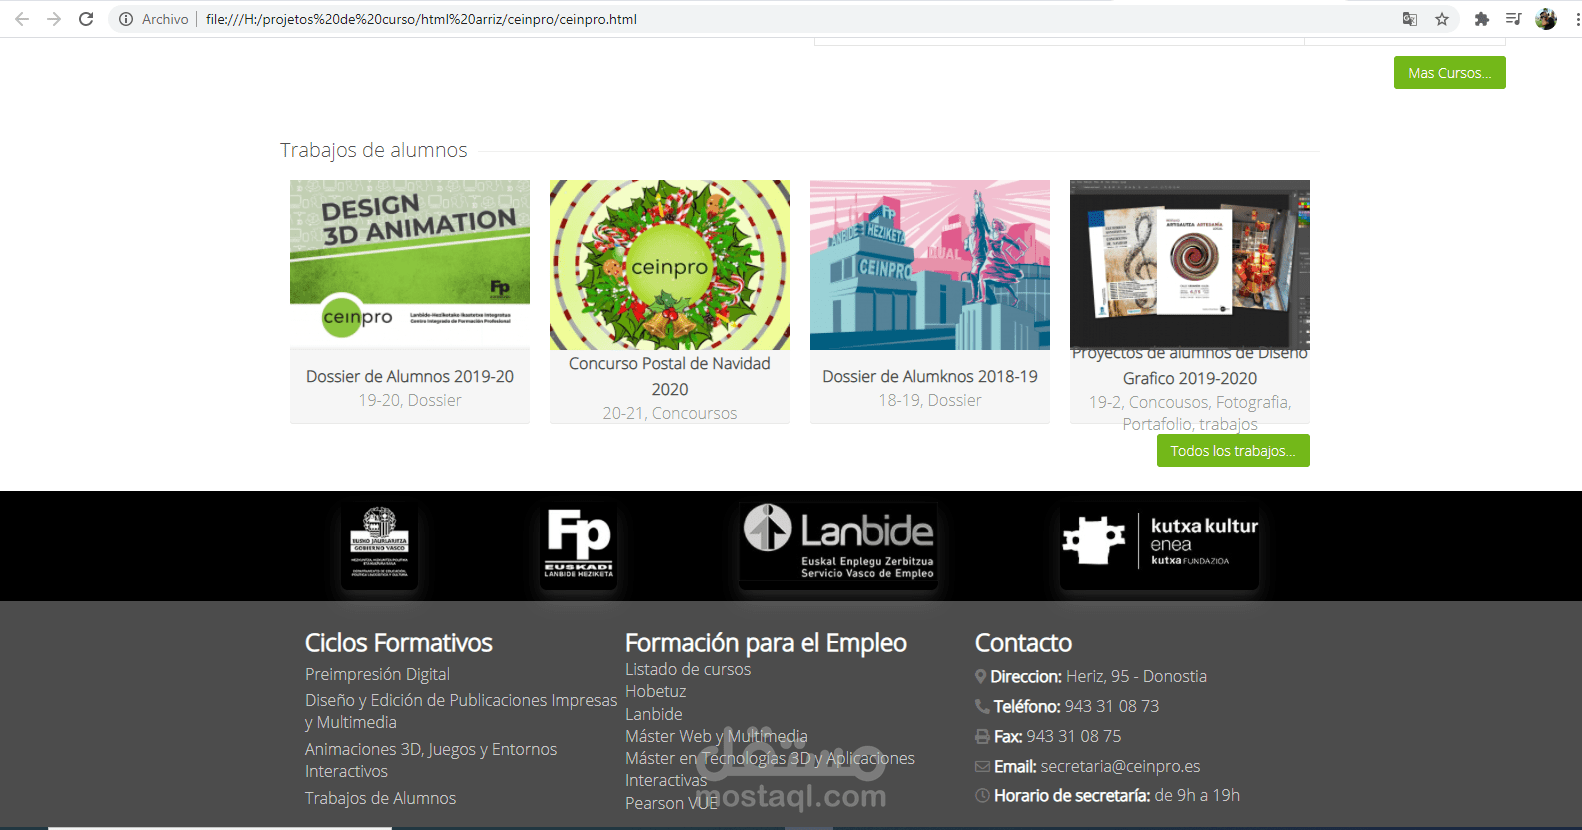Click the fax printer icon
This screenshot has height=830, width=1582.
click(982, 737)
